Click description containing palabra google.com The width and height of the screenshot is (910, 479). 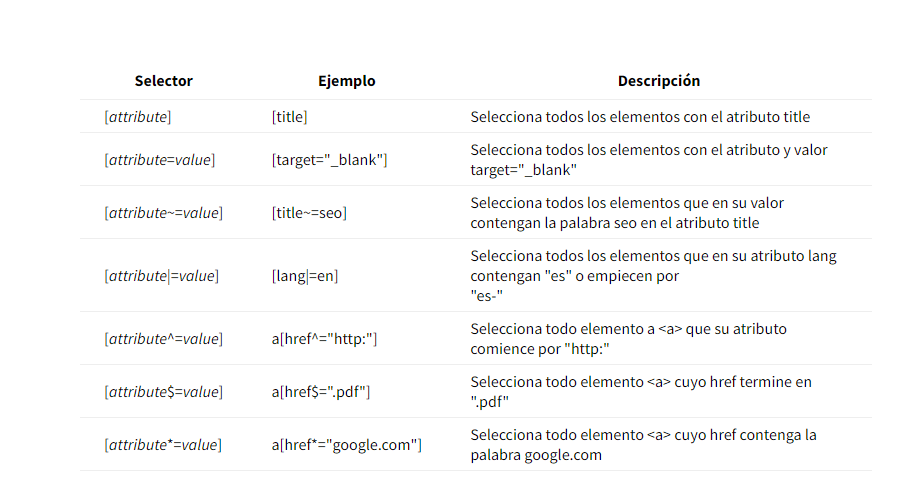coord(643,444)
